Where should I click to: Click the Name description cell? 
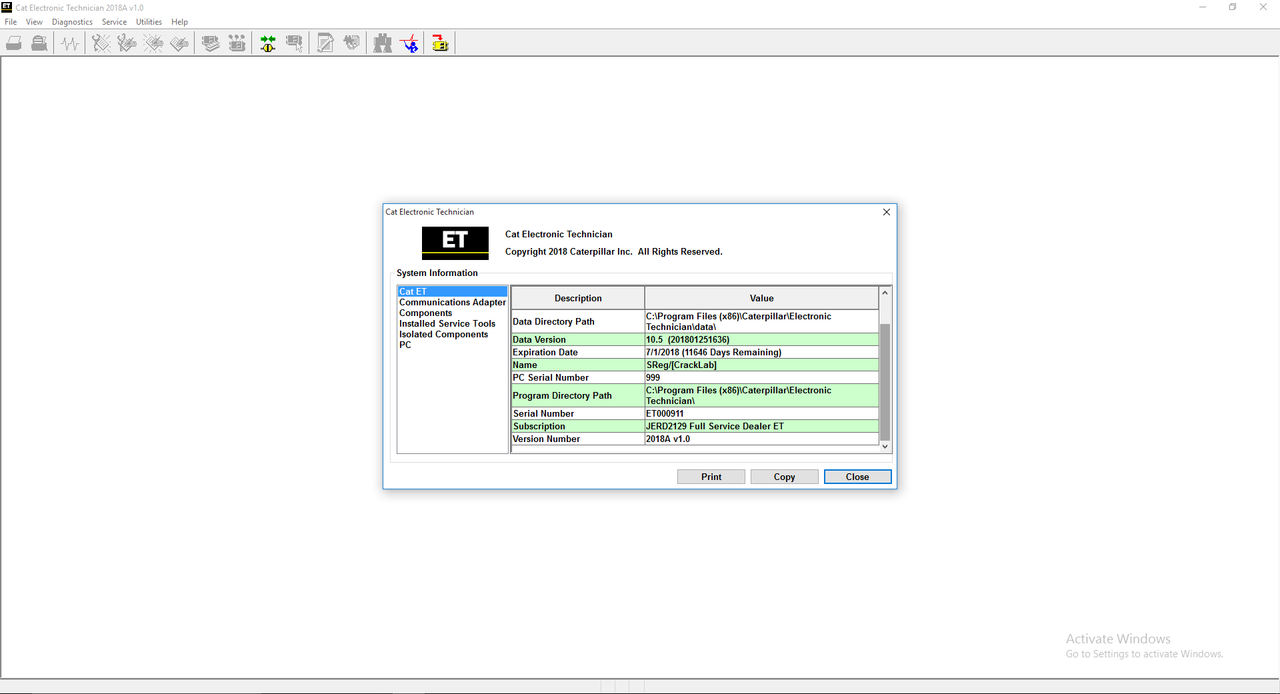point(578,365)
